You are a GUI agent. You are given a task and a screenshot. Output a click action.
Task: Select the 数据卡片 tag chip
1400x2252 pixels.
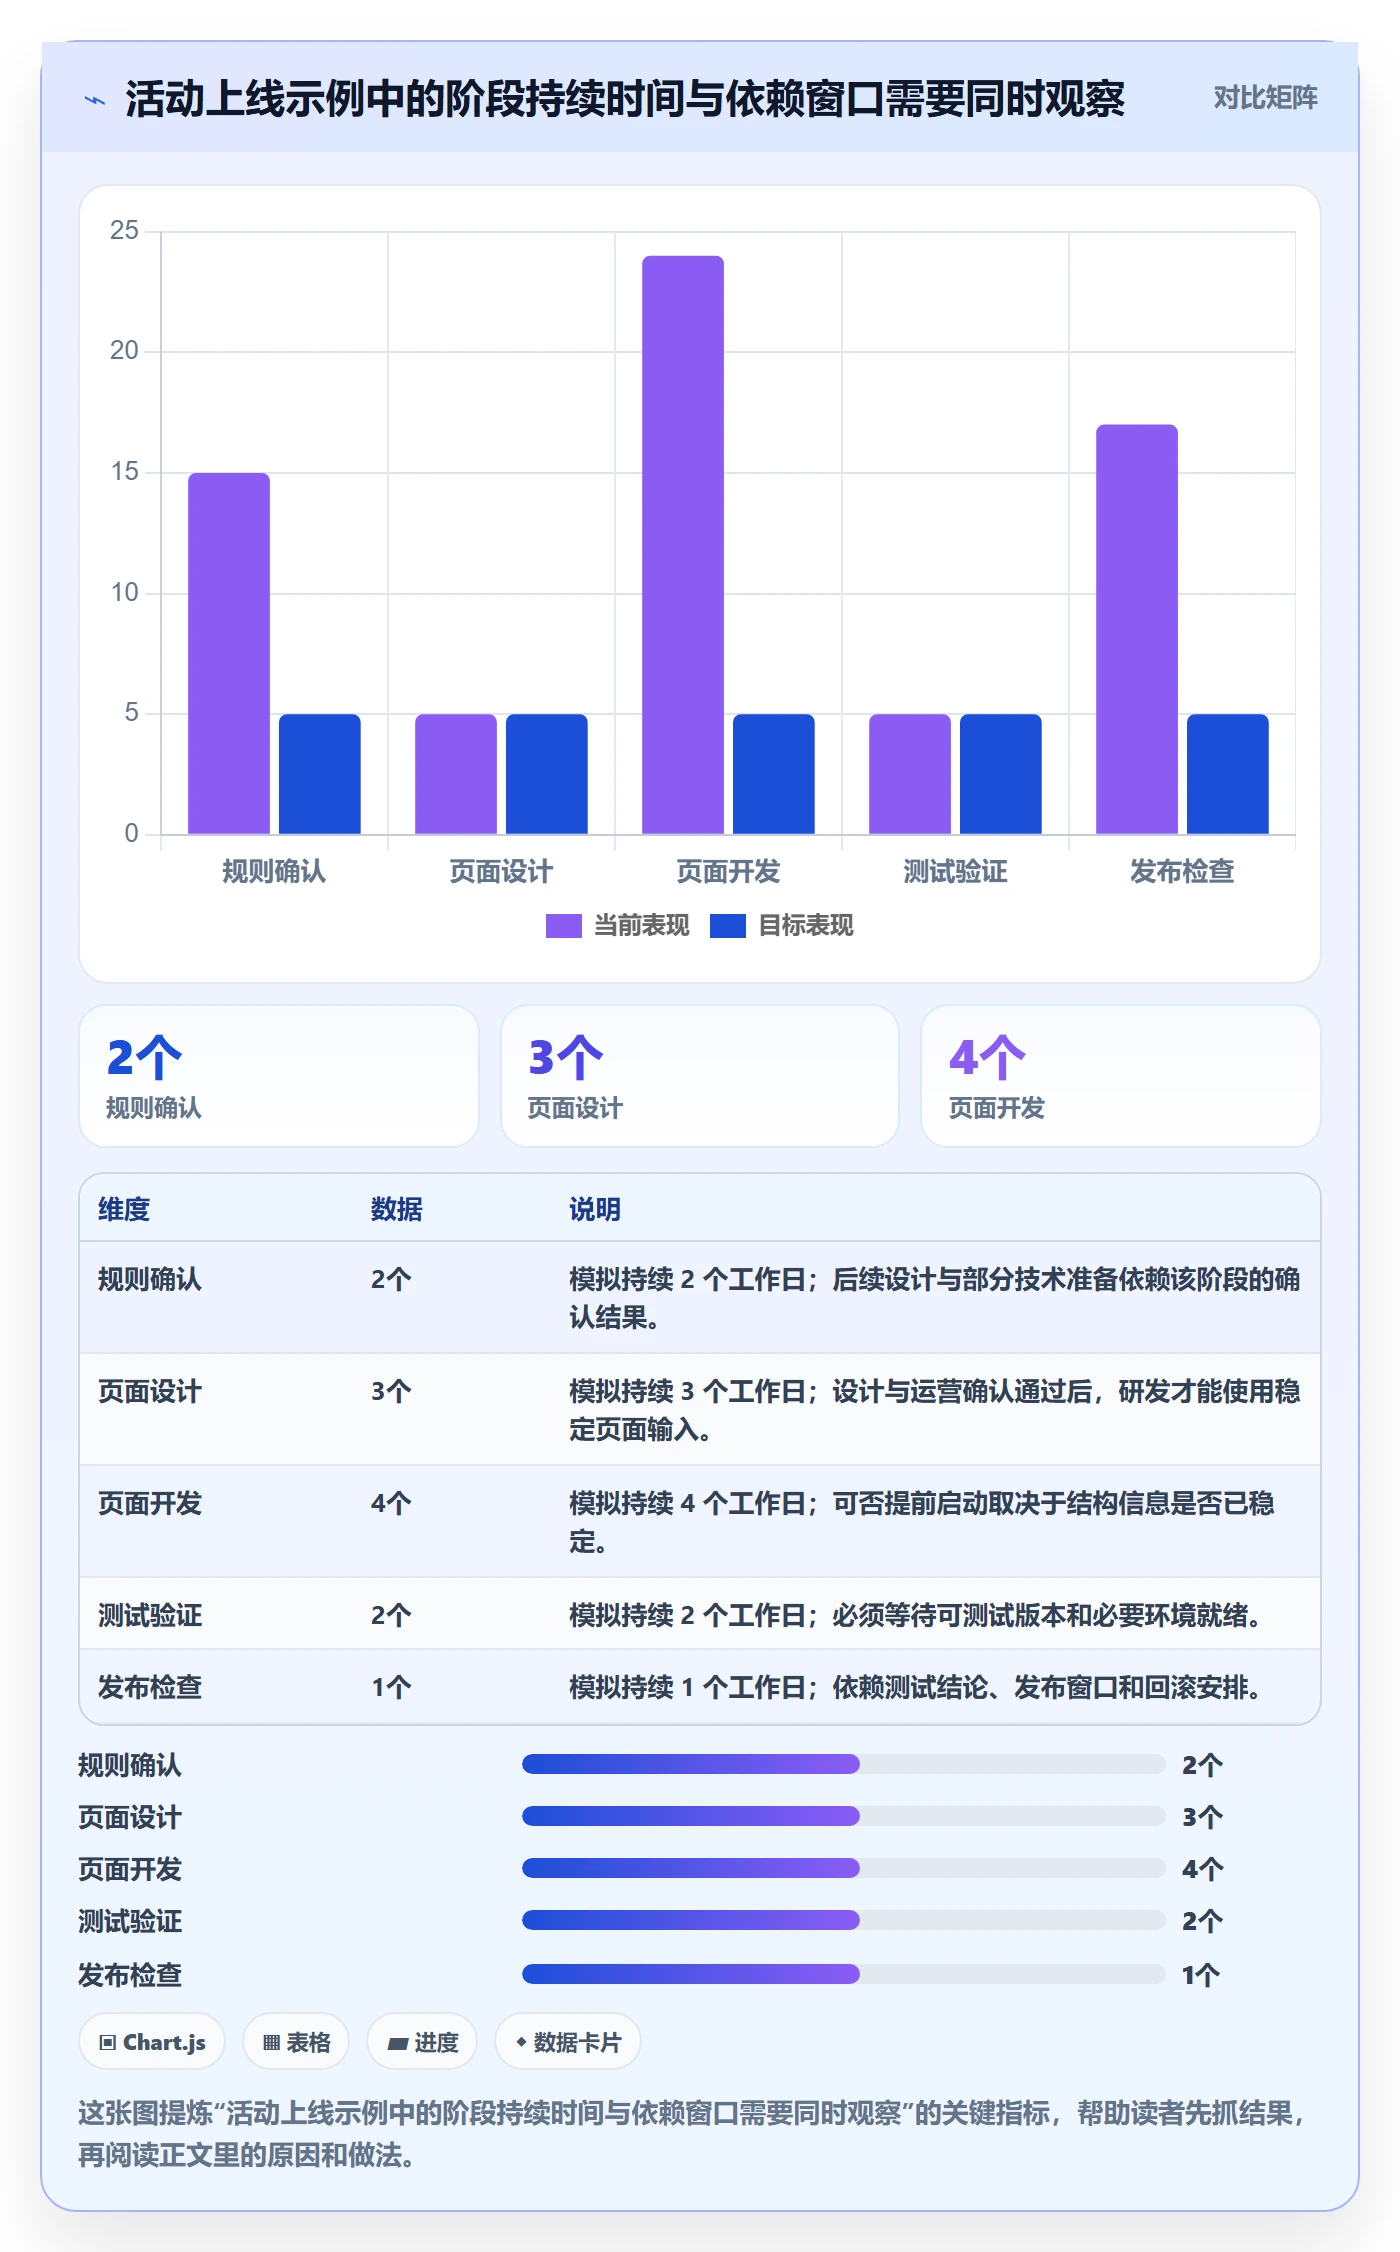(x=567, y=2042)
